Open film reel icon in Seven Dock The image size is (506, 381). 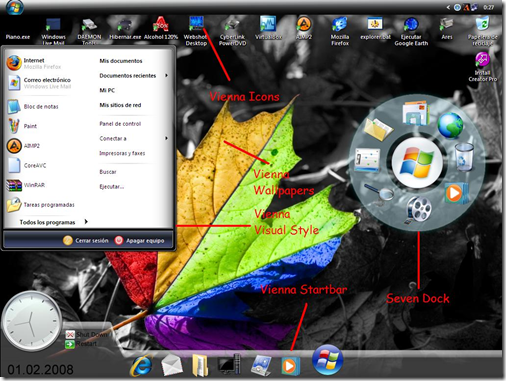[x=418, y=210]
